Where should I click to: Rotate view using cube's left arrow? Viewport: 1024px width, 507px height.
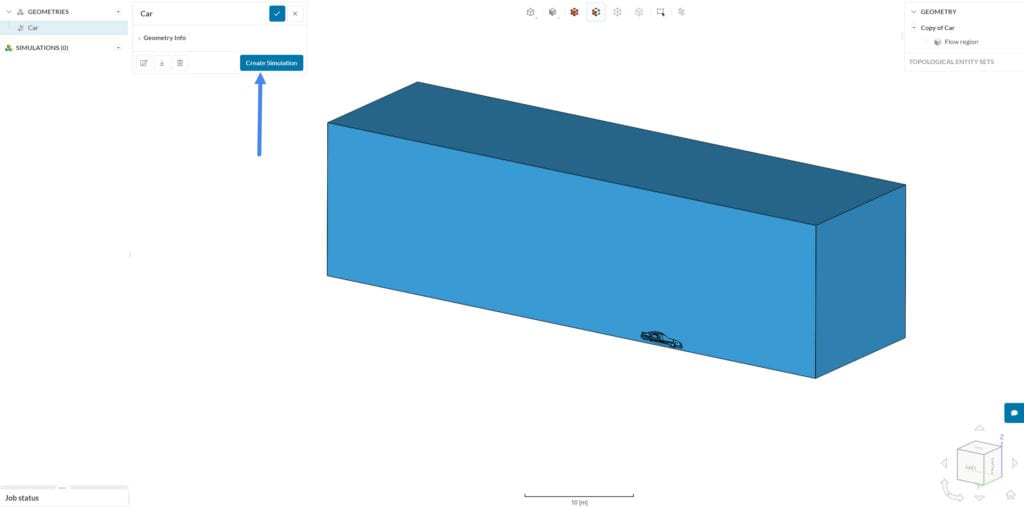944,463
